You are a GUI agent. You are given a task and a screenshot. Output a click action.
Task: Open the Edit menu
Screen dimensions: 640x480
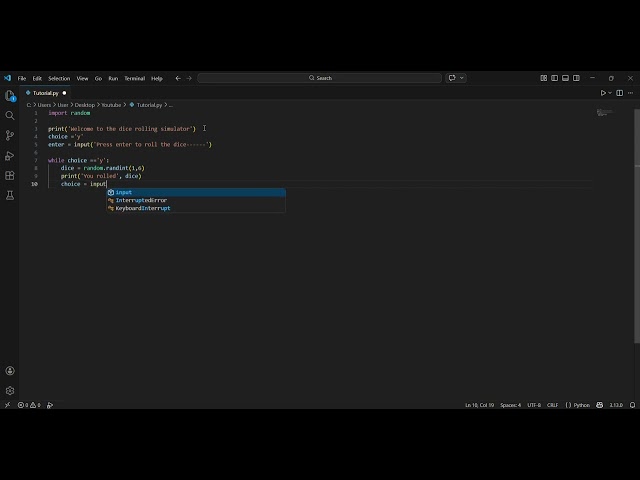click(x=37, y=78)
